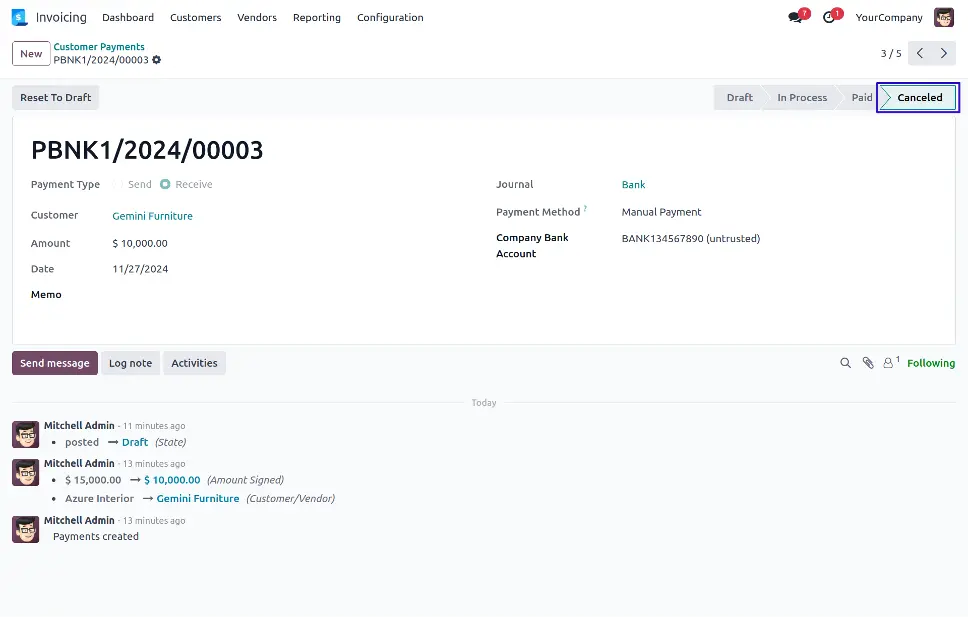
Task: Click the search magnifier in chatter
Action: click(x=845, y=363)
